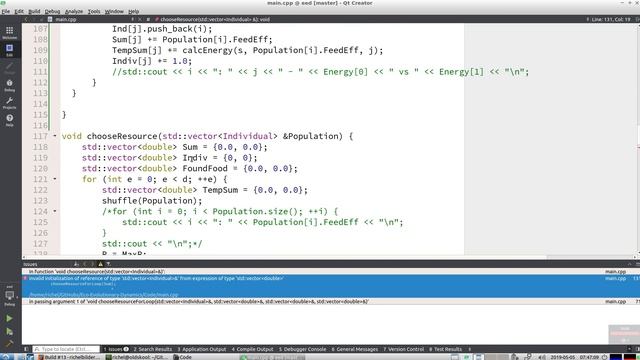Open the Welcome mode in sidebar
This screenshot has width=640, height=360.
point(9,32)
